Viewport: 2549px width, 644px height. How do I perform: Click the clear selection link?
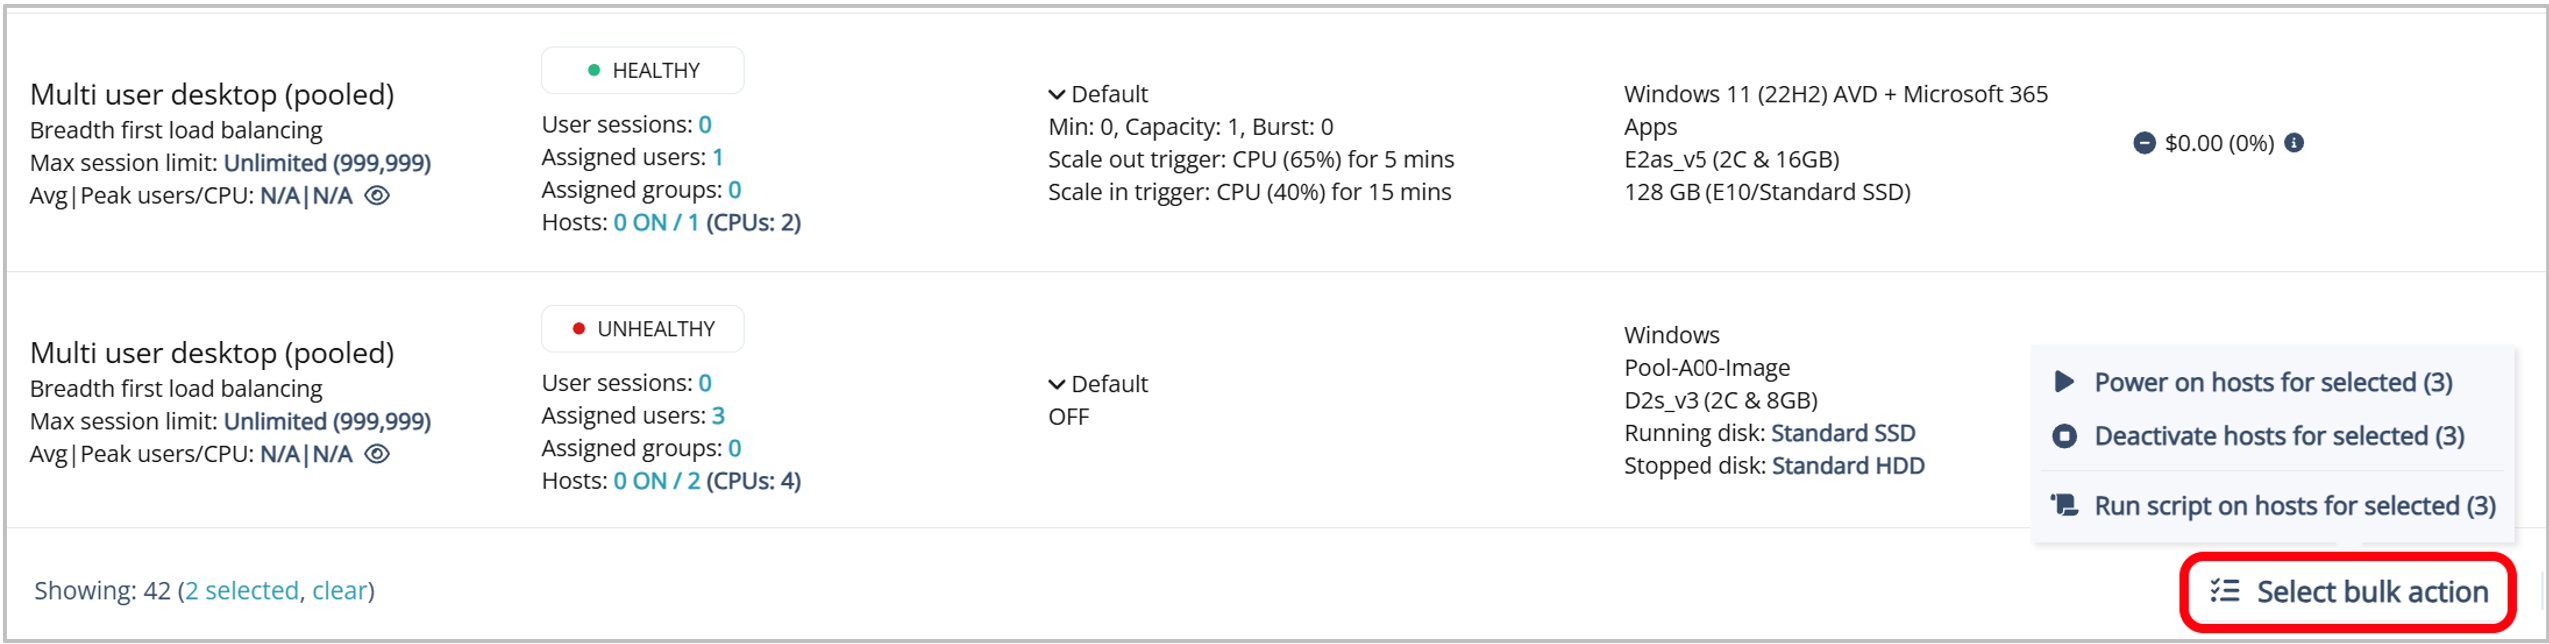(339, 591)
